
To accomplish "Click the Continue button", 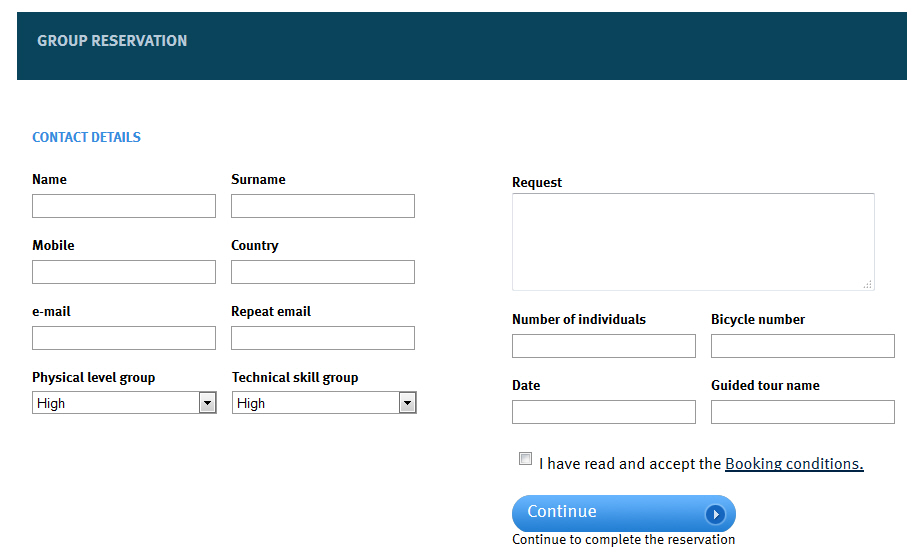I will tap(624, 513).
